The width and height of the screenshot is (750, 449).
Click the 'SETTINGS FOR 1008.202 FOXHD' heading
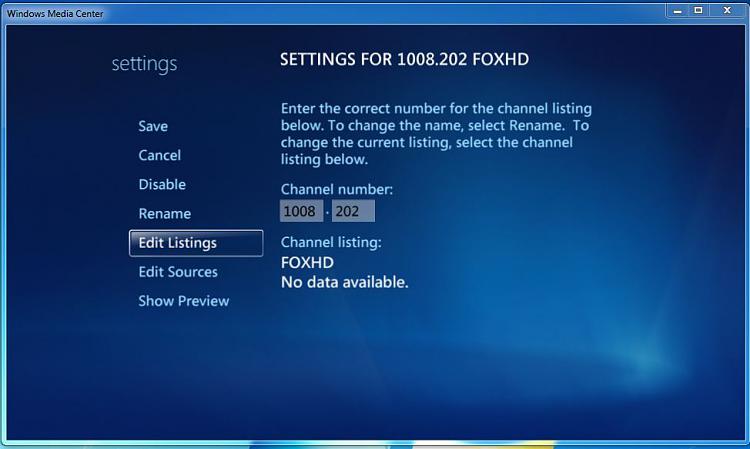click(x=405, y=59)
